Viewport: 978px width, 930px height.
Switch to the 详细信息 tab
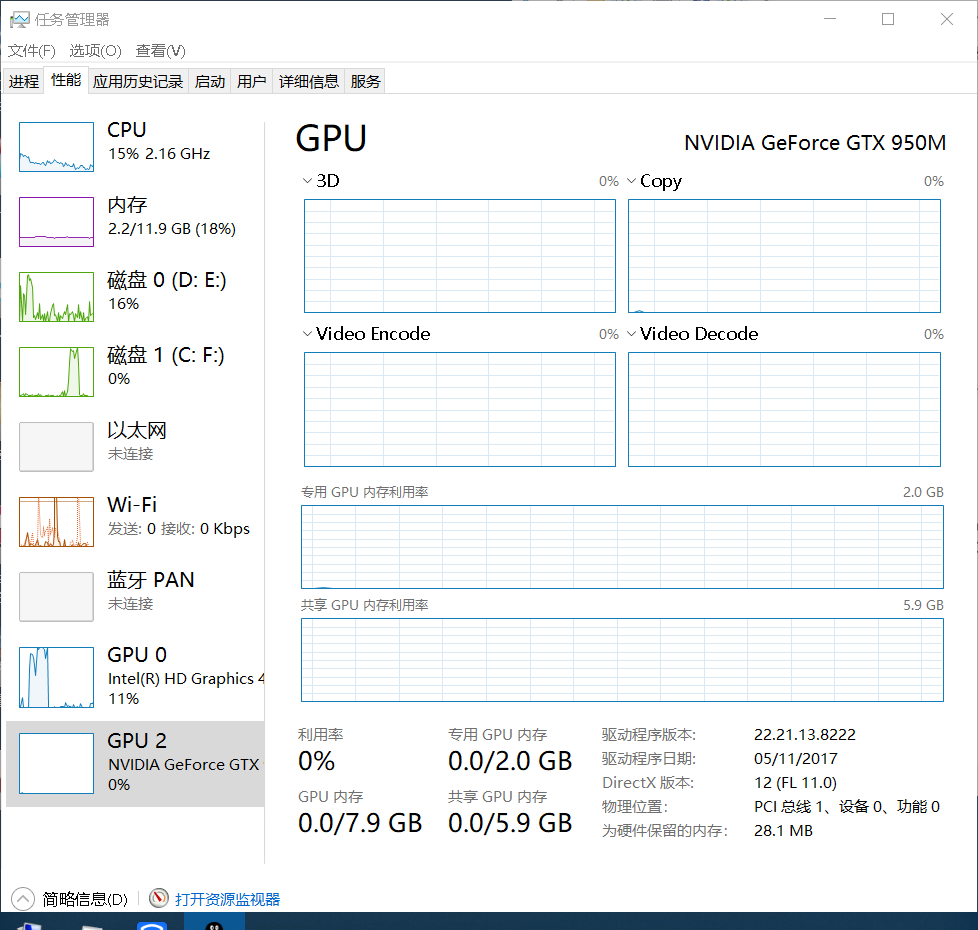(308, 81)
